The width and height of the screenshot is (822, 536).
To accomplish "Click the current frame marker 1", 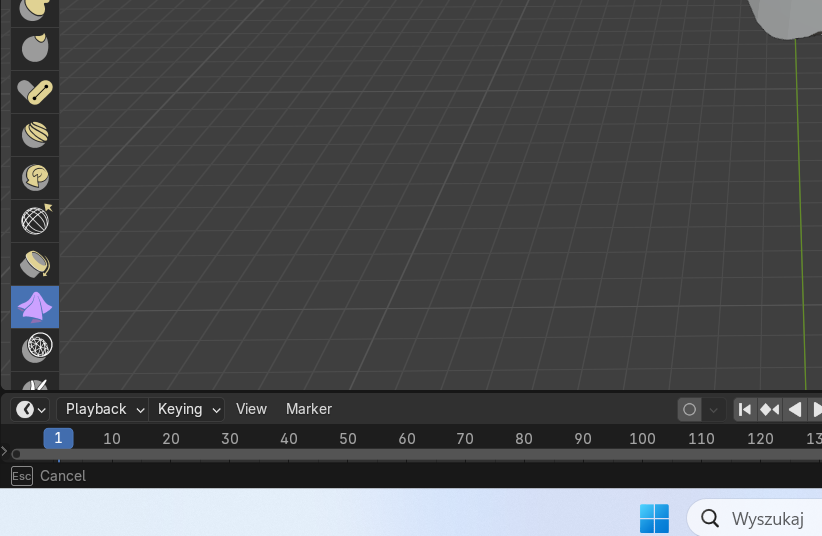I will pyautogui.click(x=58, y=438).
